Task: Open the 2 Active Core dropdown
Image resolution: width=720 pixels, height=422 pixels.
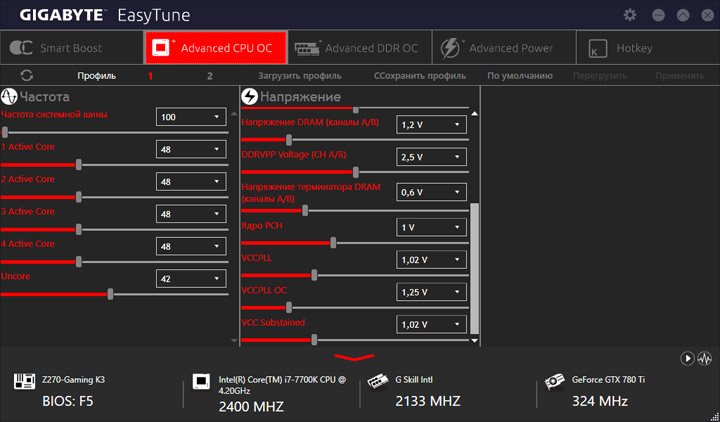Action: (191, 182)
